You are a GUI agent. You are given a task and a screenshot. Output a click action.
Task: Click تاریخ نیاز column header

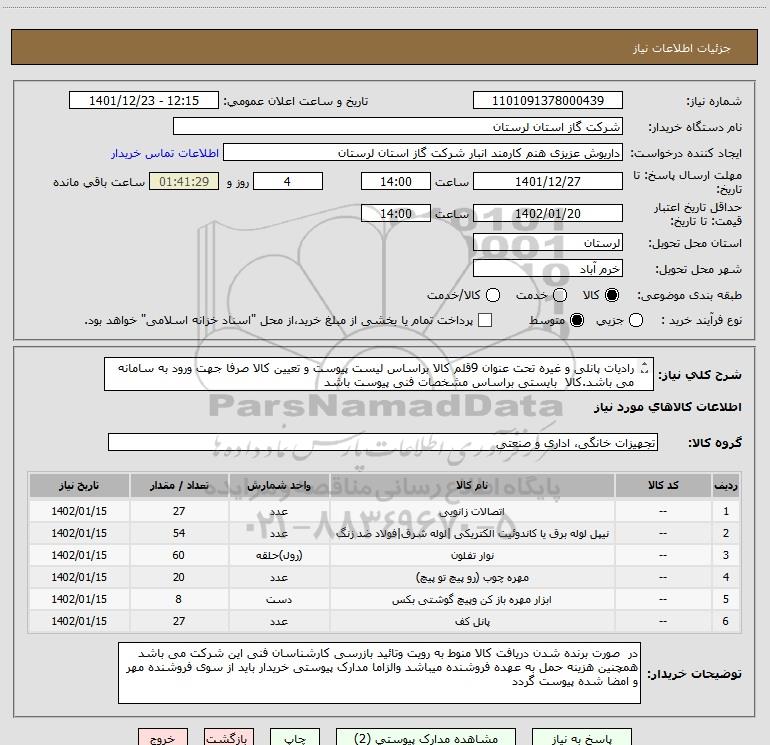coord(79,486)
